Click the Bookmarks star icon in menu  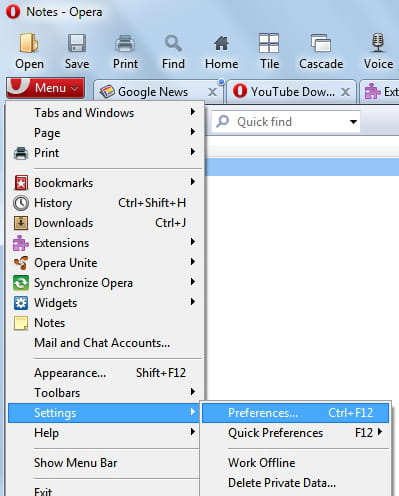(x=21, y=183)
